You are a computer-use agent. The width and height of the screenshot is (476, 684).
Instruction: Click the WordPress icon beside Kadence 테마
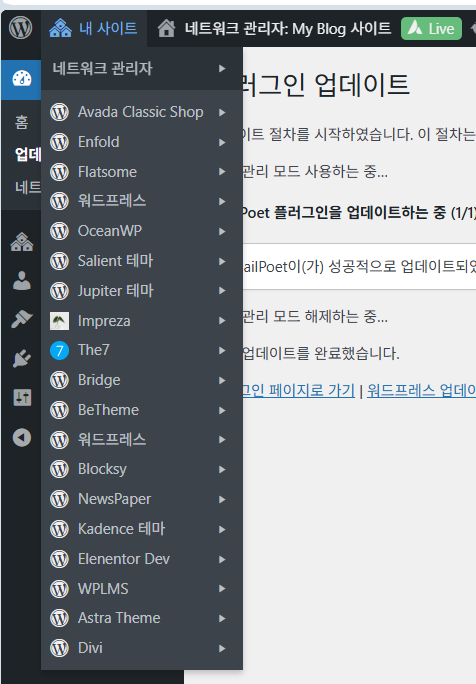coord(59,529)
